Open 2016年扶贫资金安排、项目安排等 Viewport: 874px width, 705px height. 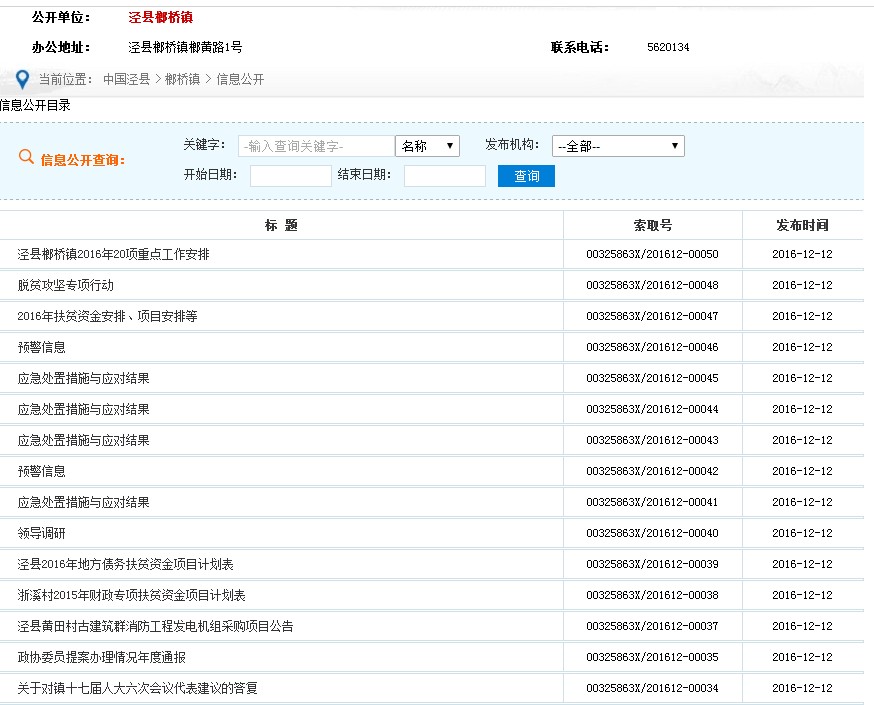(x=108, y=317)
